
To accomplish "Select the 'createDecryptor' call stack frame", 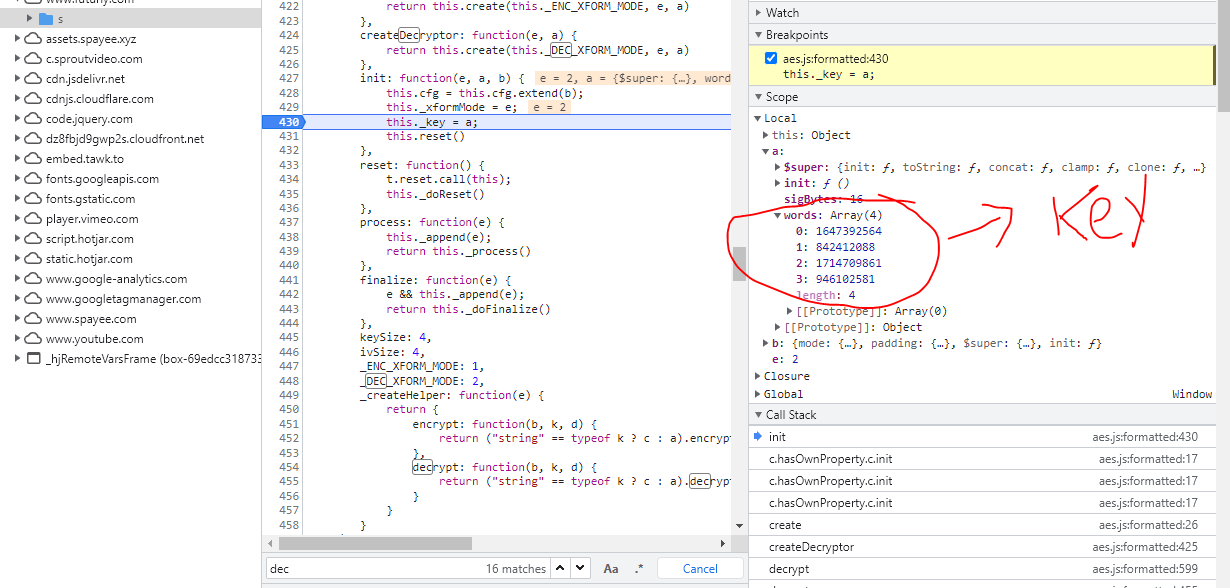I will [x=983, y=547].
